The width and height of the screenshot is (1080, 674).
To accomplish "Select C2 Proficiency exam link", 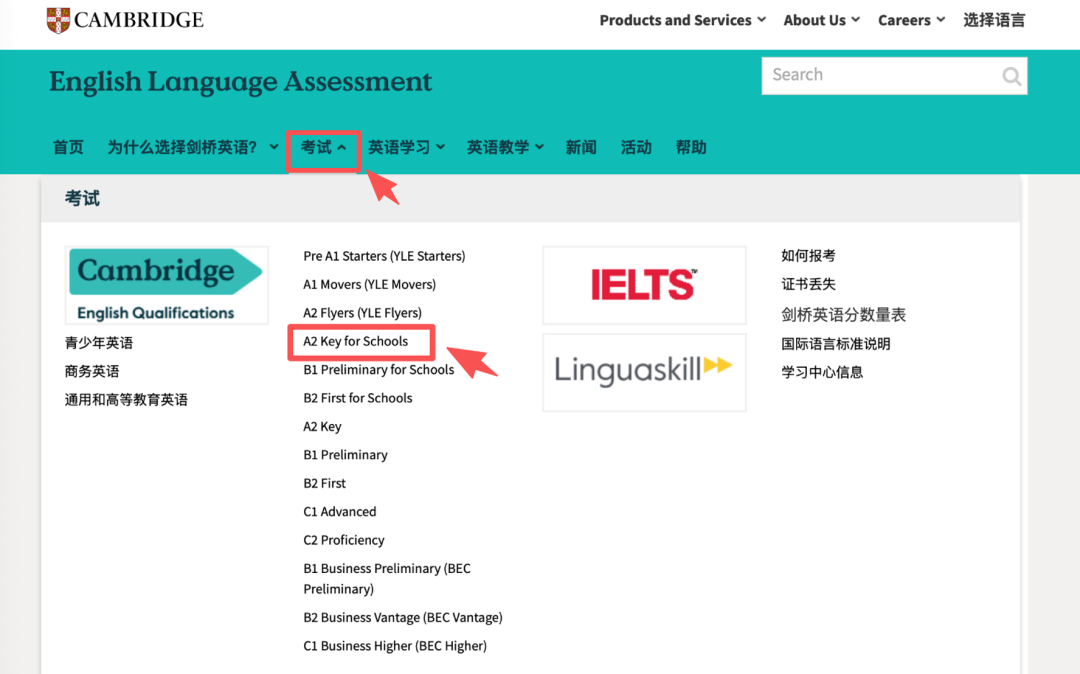I will point(344,540).
